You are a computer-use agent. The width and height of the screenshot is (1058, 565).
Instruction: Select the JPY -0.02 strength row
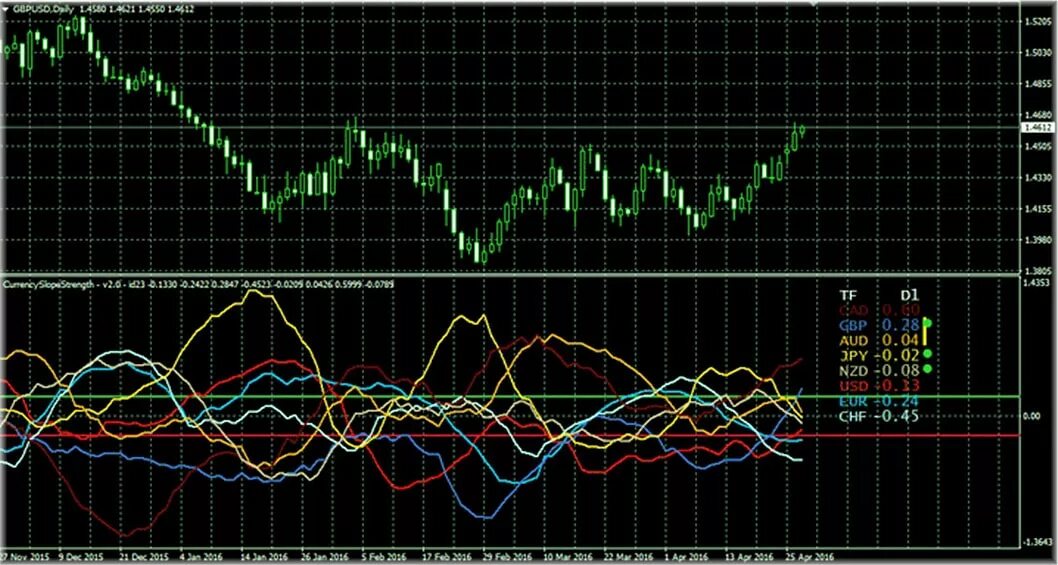(x=879, y=355)
